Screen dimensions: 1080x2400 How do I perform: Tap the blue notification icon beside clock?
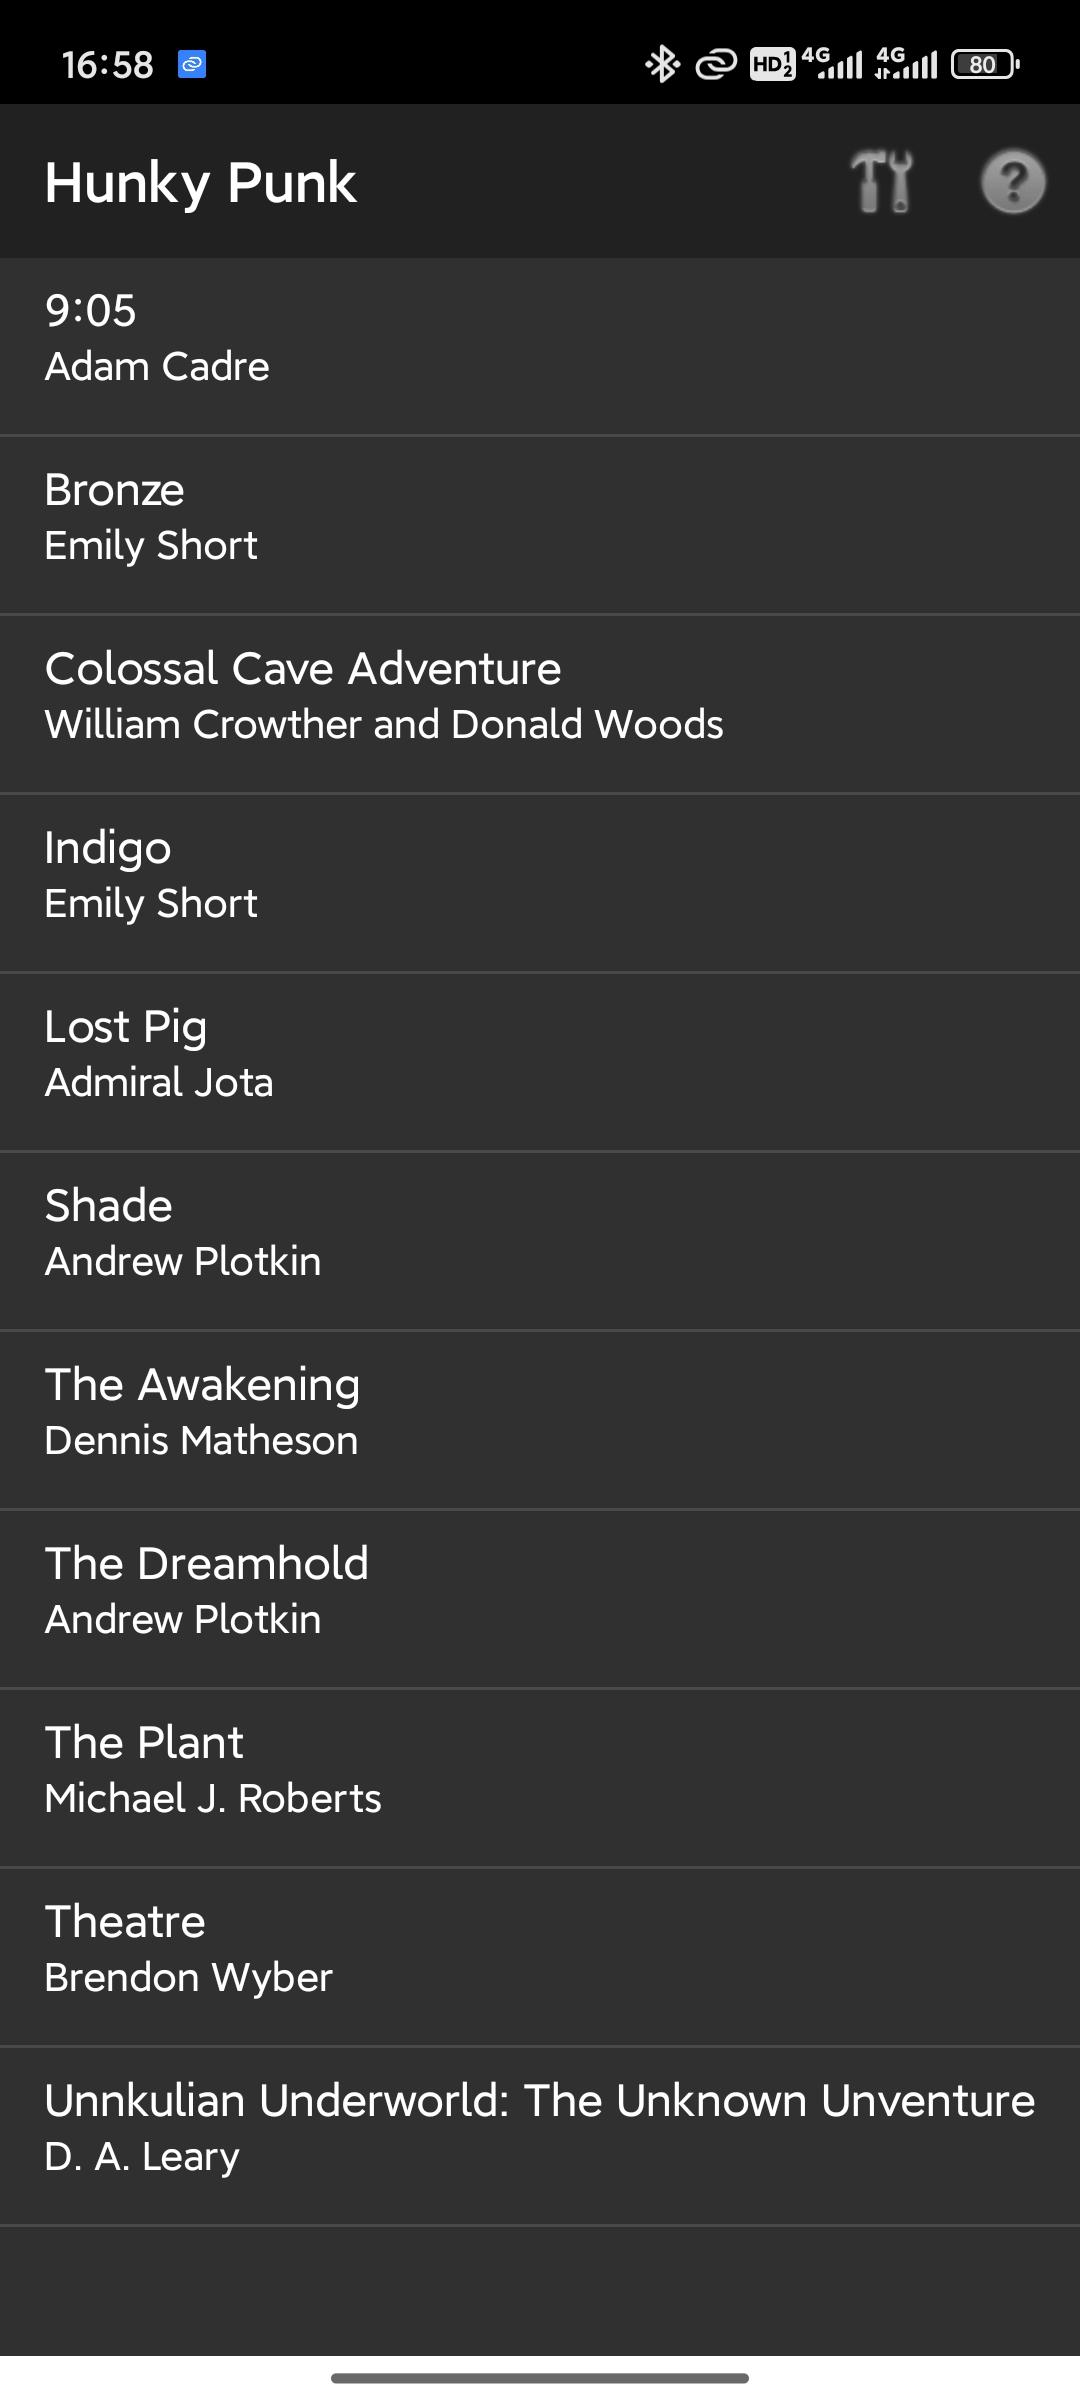coord(192,65)
